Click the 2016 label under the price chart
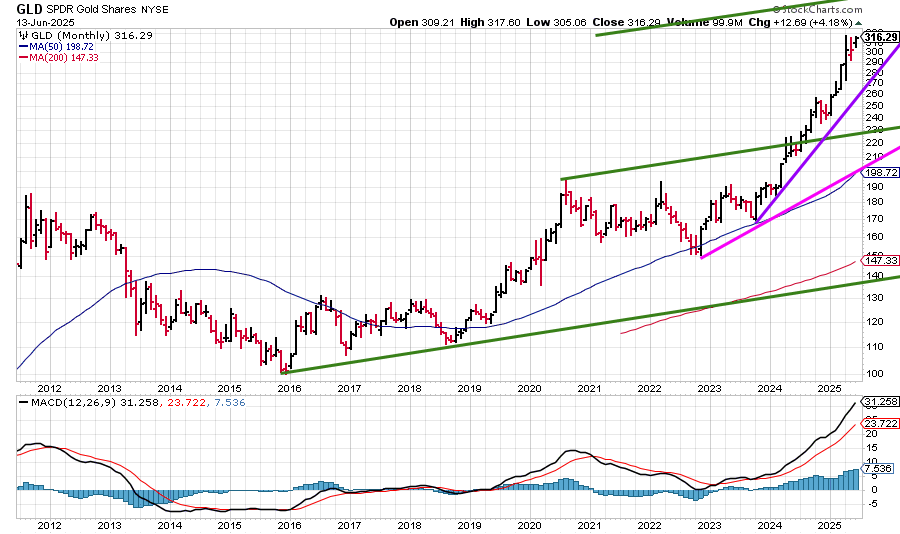 289,389
